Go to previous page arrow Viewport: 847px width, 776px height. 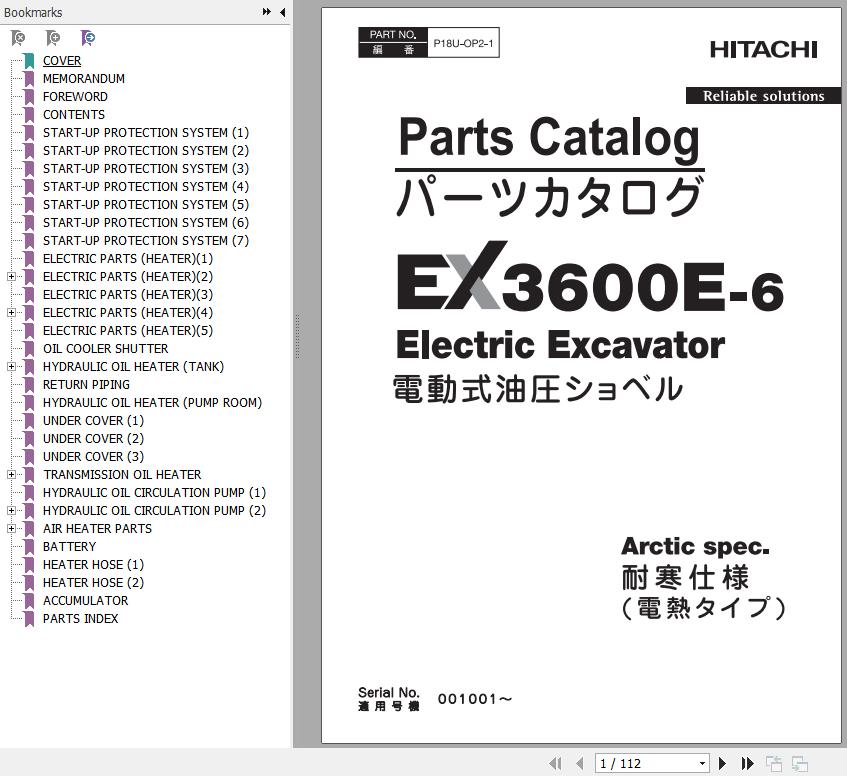(x=580, y=763)
